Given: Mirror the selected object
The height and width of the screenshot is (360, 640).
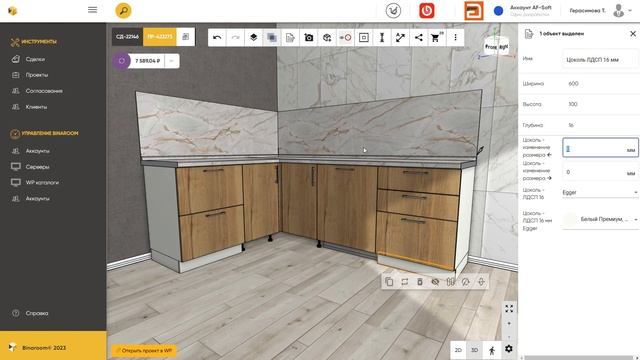Looking at the screenshot, I should click(x=450, y=282).
